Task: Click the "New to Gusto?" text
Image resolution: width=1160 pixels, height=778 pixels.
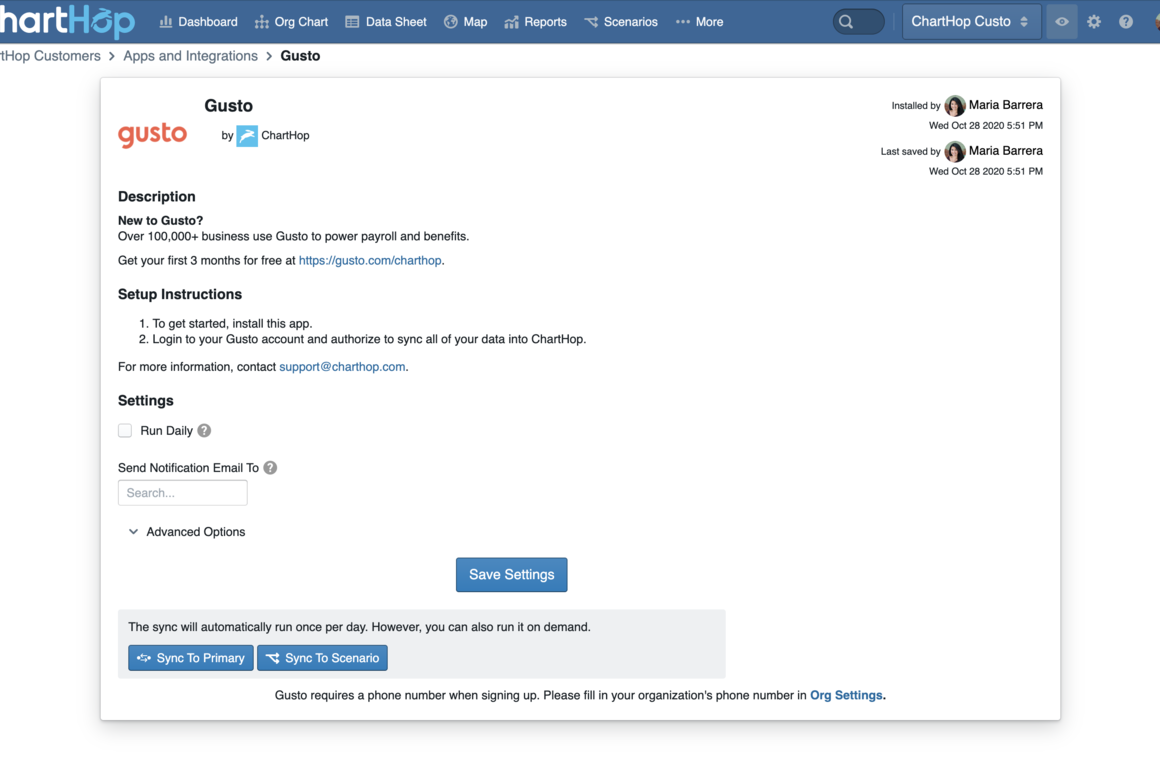Action: pyautogui.click(x=161, y=220)
